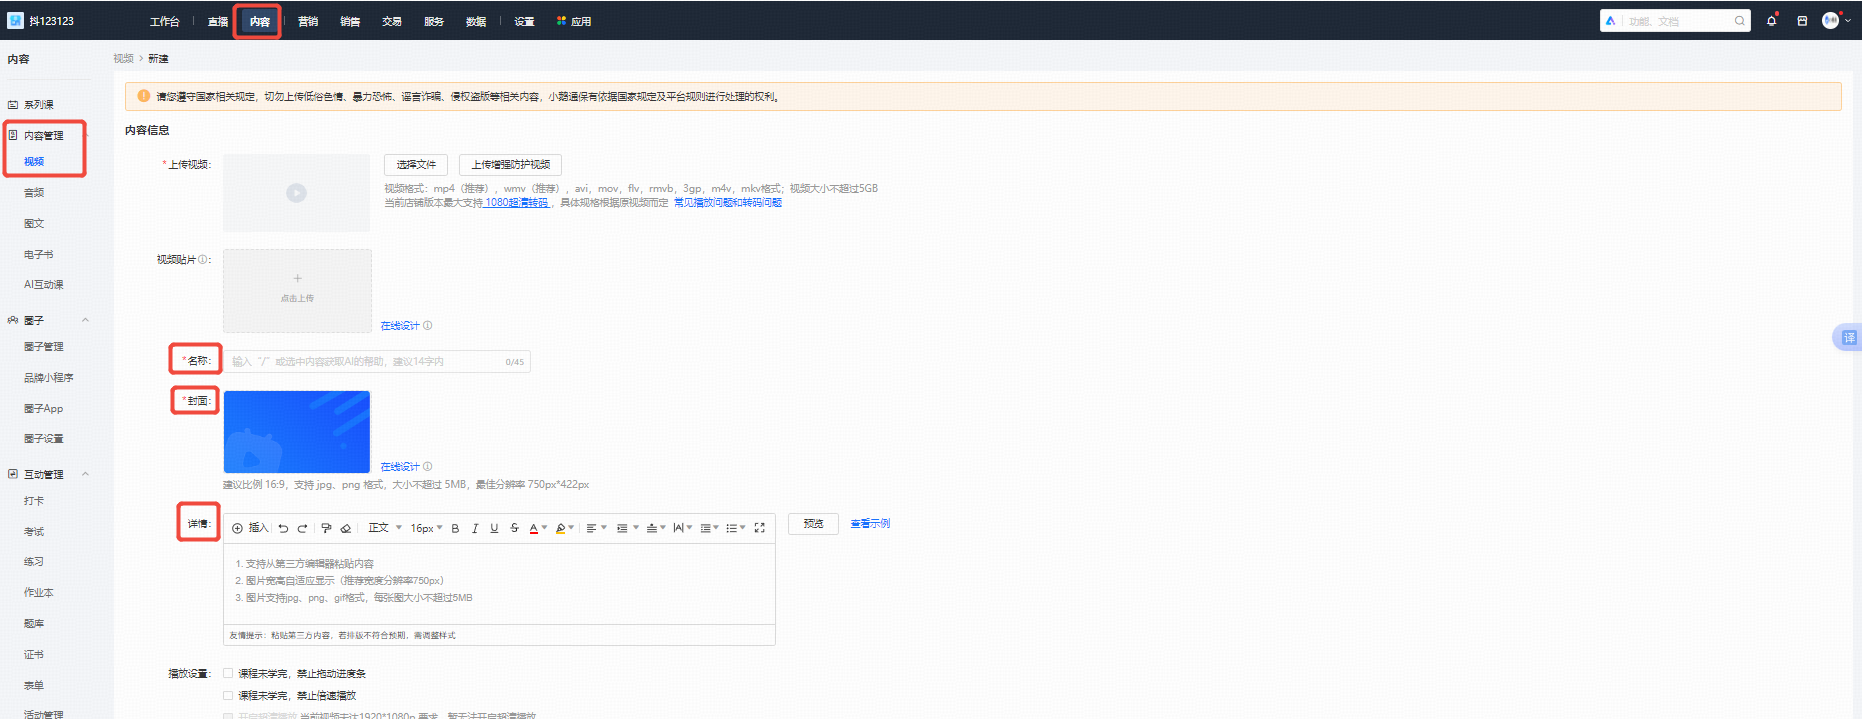Click the 上传增强防护视频 button
This screenshot has width=1862, height=719.
pos(511,165)
